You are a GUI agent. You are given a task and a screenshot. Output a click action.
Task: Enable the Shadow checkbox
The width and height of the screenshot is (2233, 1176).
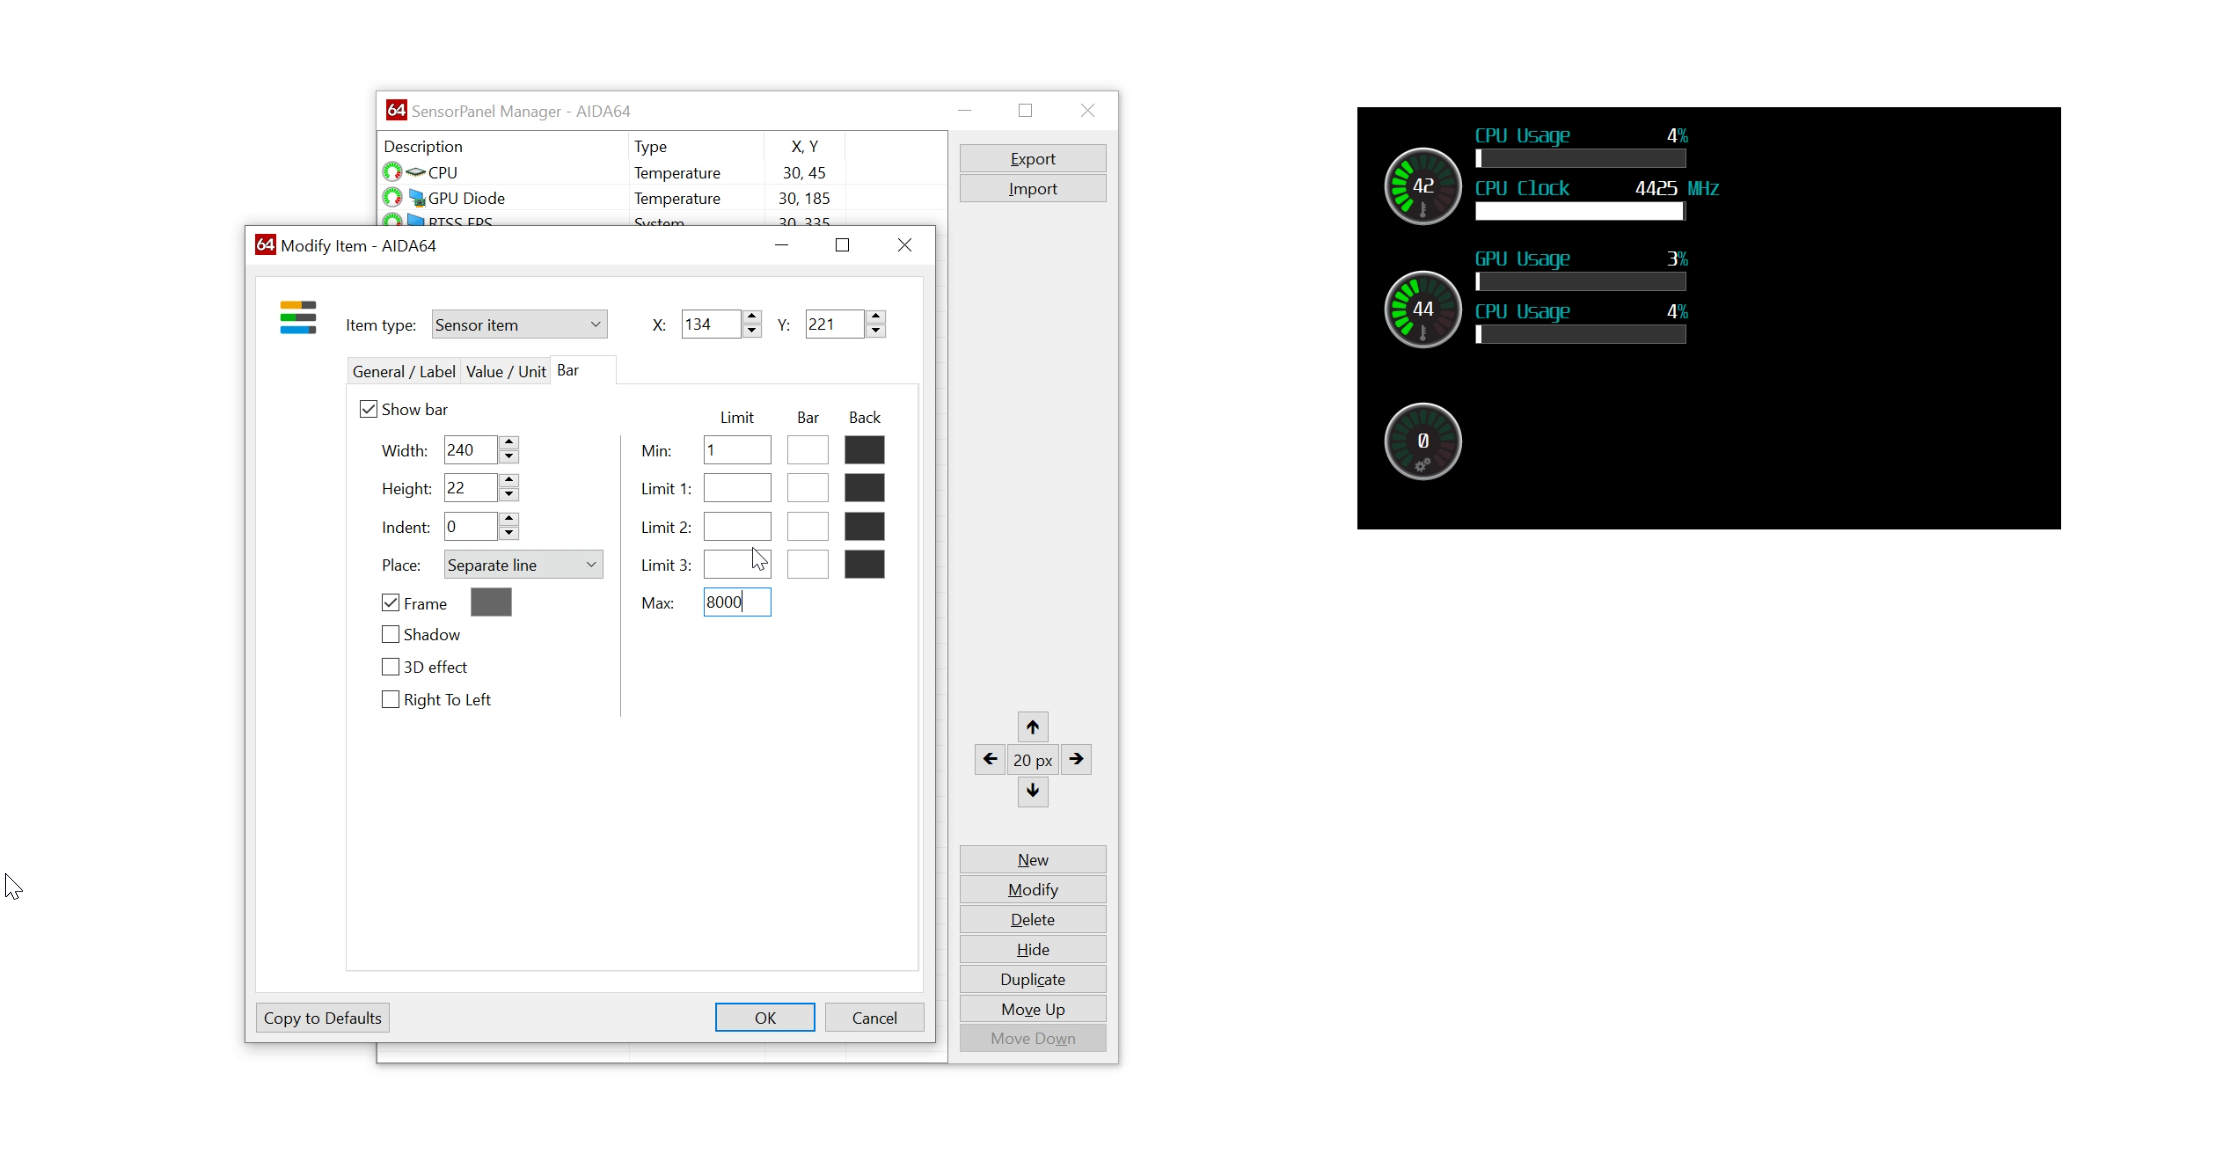tap(391, 634)
